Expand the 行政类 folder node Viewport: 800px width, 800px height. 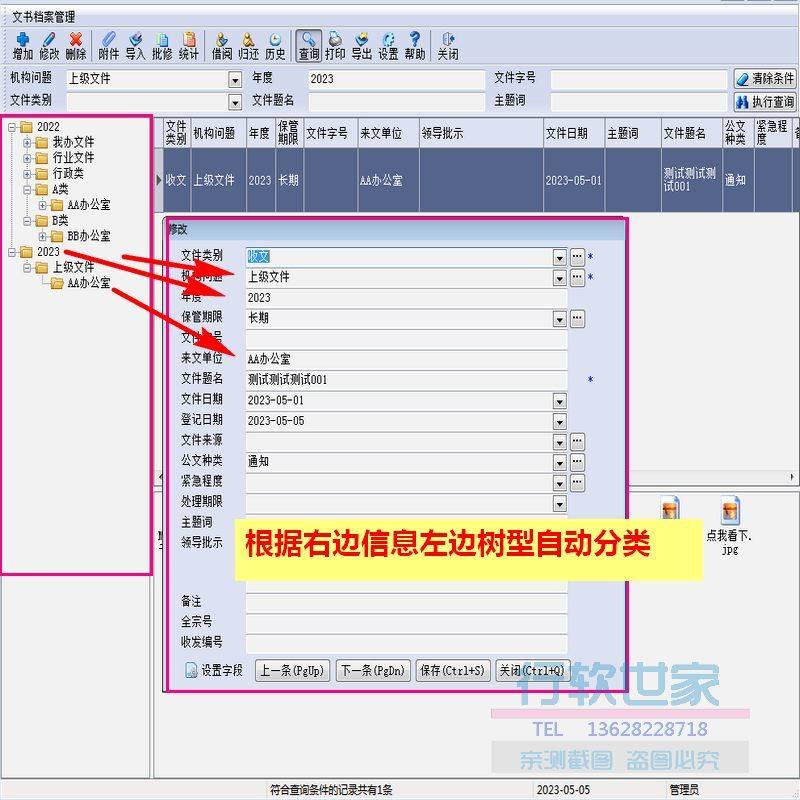click(28, 174)
